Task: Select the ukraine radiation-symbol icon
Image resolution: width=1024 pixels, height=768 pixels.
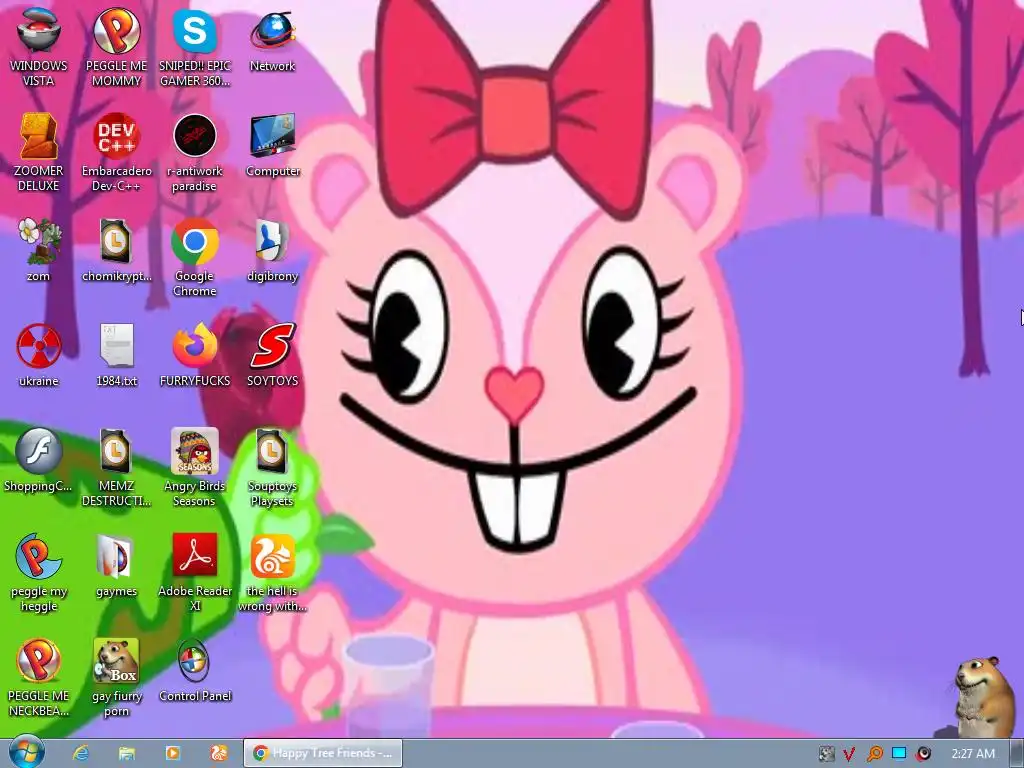Action: coord(39,355)
